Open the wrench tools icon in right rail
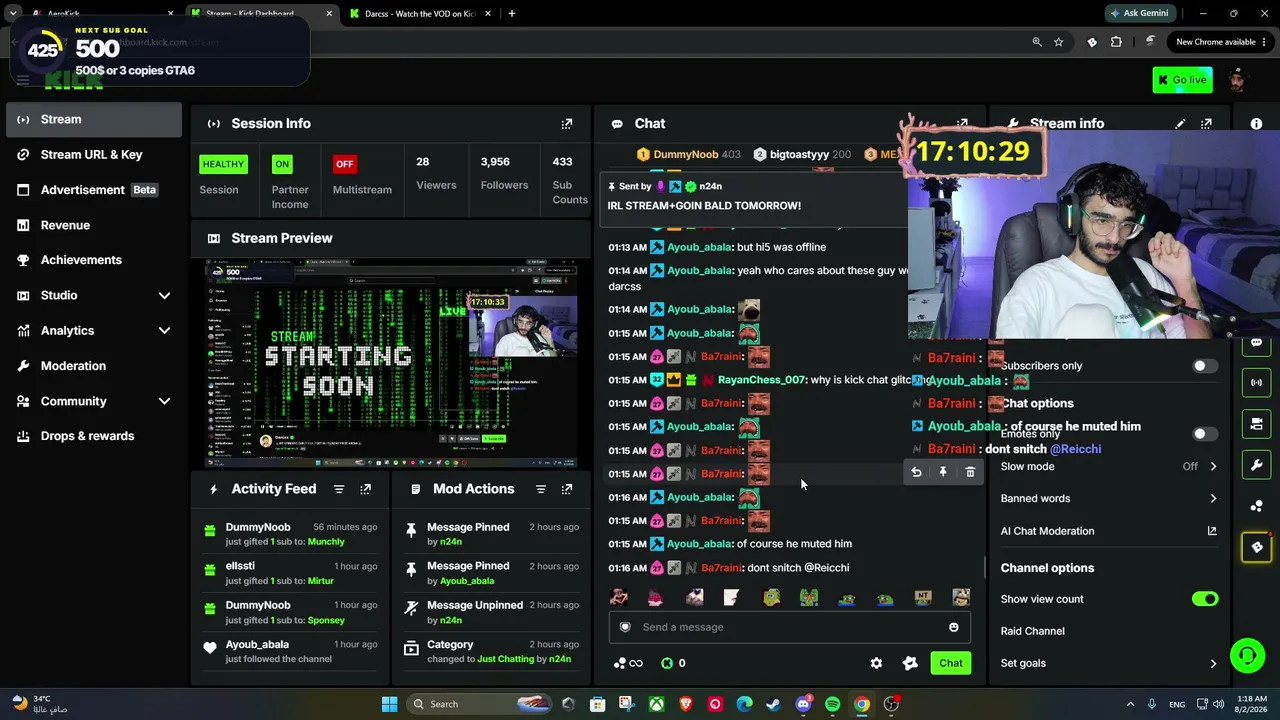 pyautogui.click(x=1257, y=465)
